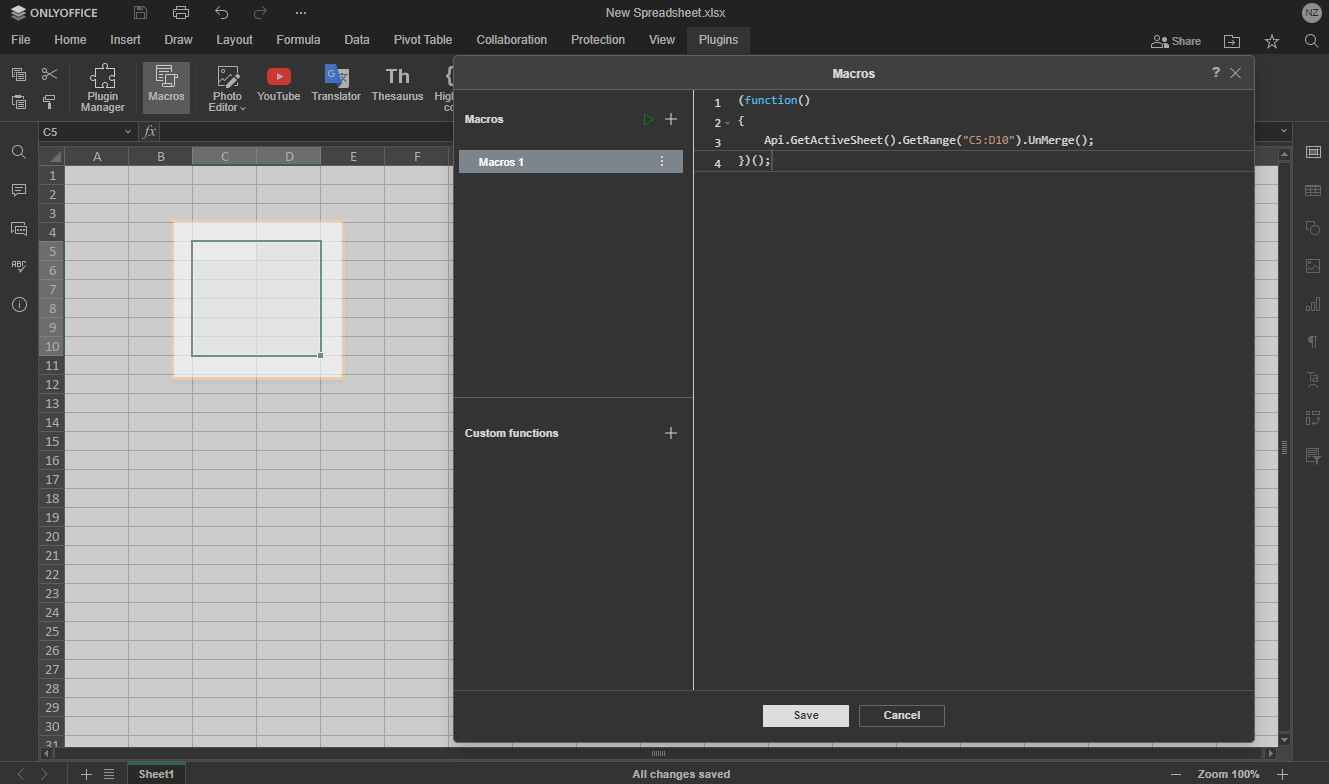Click the Macros toolbar button

pos(166,88)
